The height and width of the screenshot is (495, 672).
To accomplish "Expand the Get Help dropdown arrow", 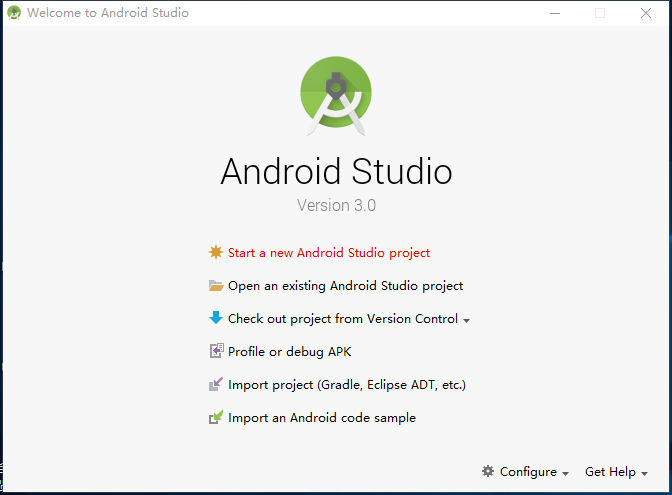I will pos(644,474).
